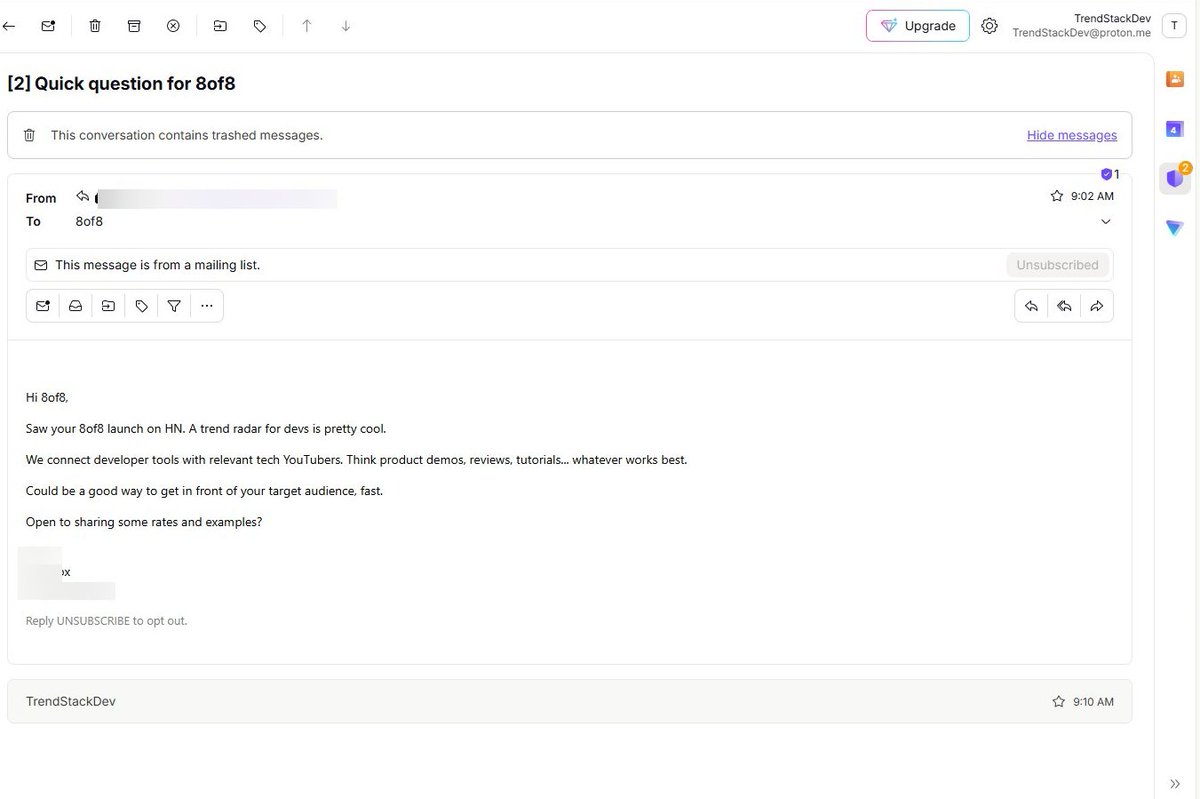Open Security Center shield panel
This screenshot has width=1200, height=799.
point(1175,179)
